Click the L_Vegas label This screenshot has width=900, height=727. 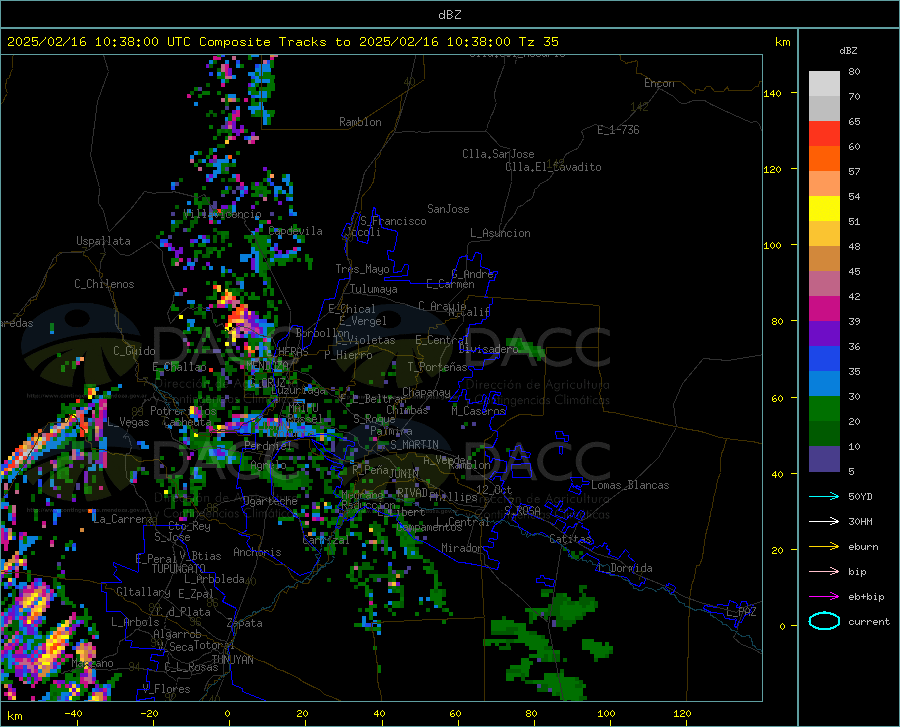tap(128, 422)
